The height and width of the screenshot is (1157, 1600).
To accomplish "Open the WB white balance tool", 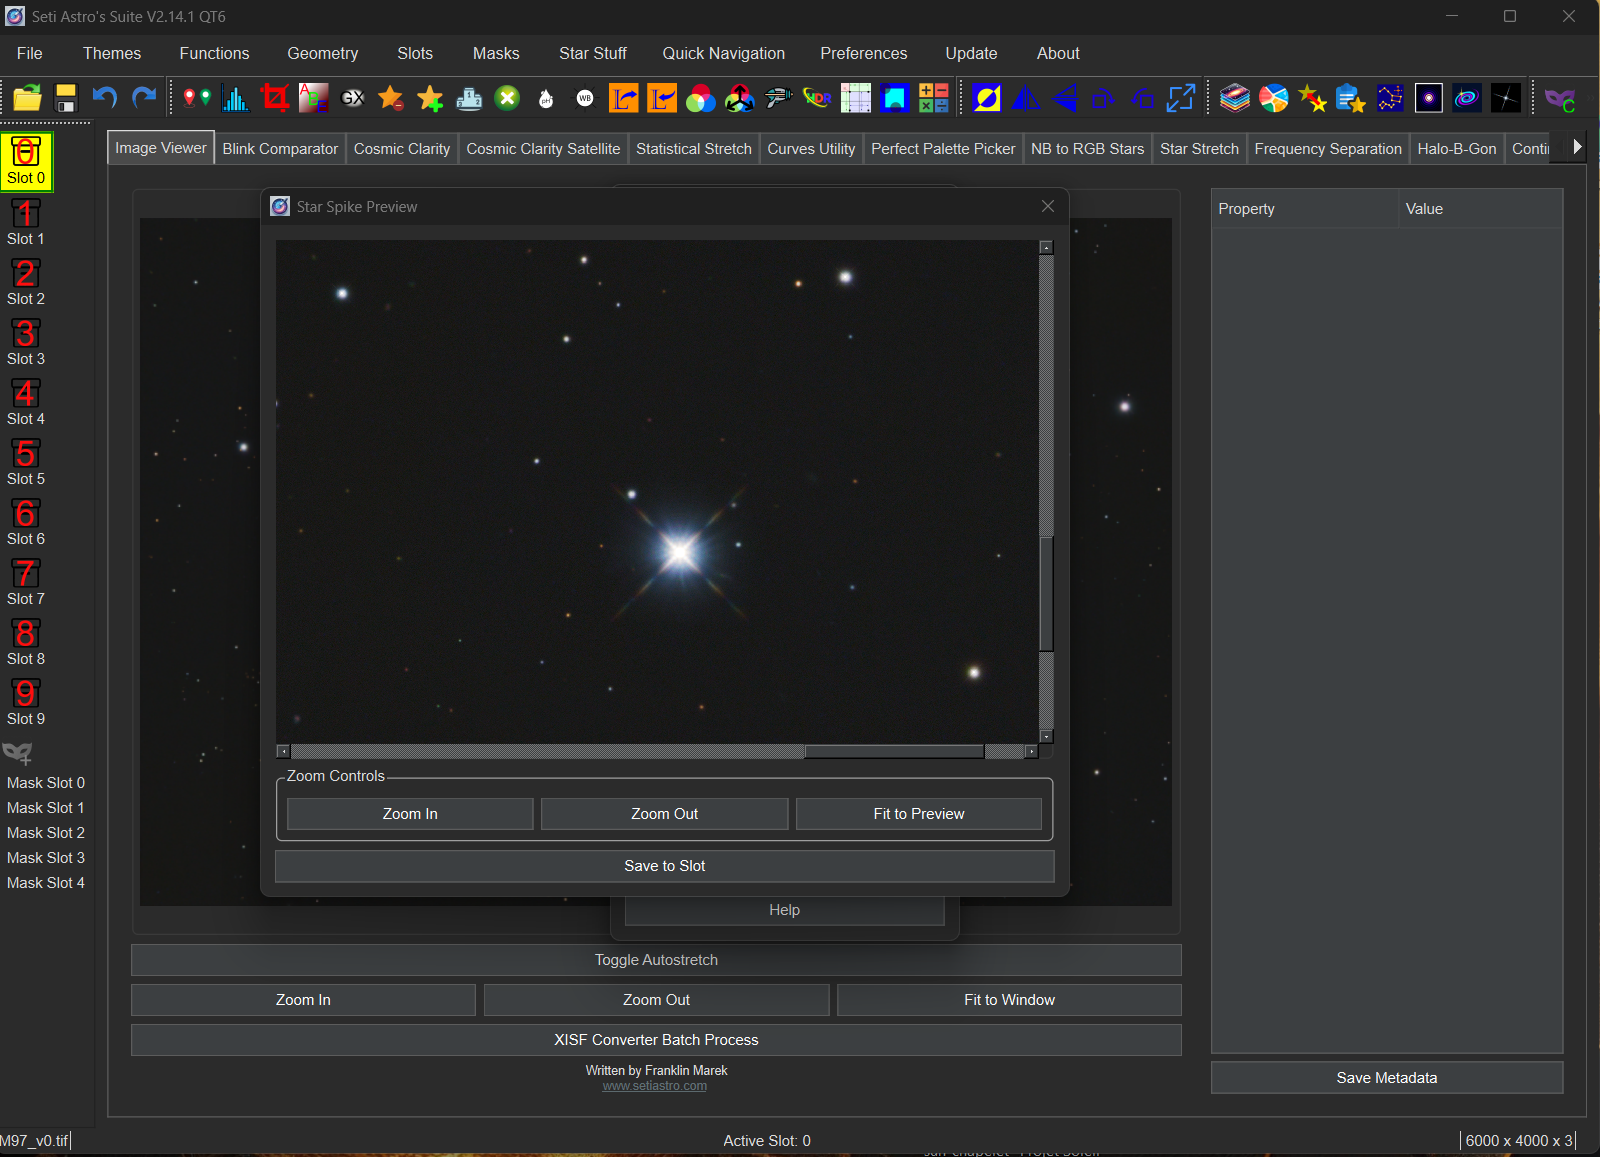I will pos(585,98).
